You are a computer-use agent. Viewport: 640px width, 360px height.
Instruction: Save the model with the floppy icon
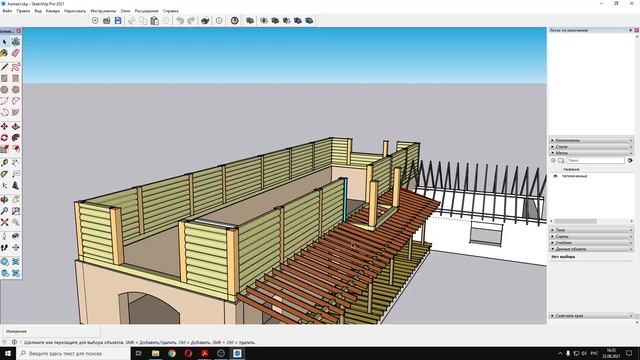[x=118, y=20]
